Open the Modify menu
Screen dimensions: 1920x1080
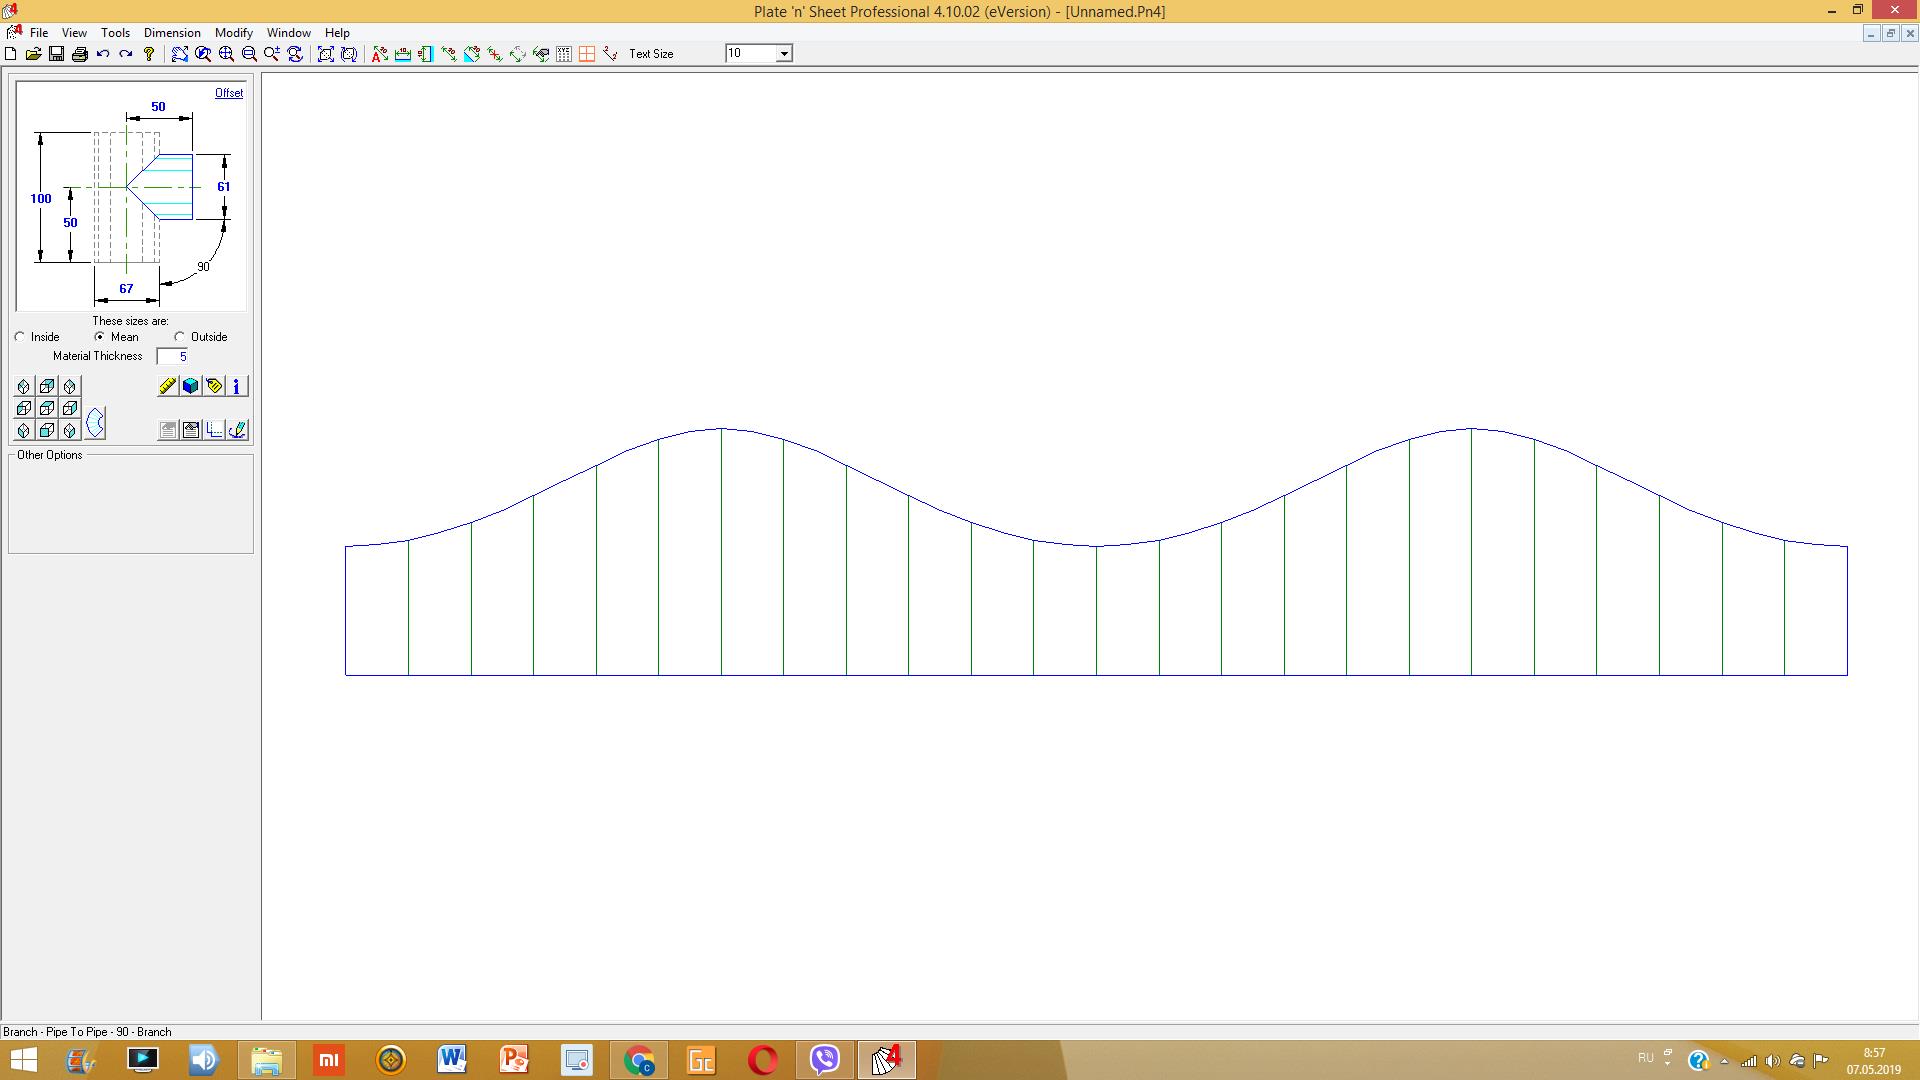pyautogui.click(x=233, y=33)
